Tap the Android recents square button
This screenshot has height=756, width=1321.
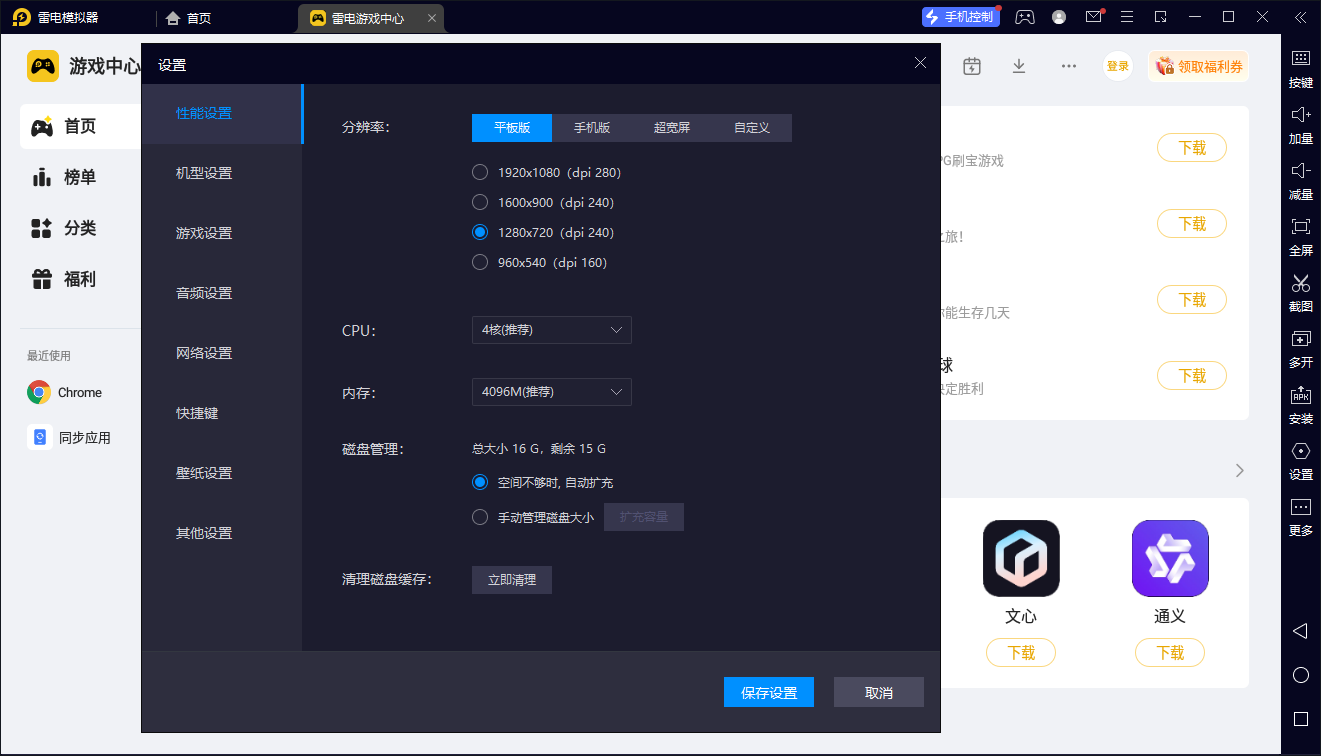click(x=1300, y=719)
